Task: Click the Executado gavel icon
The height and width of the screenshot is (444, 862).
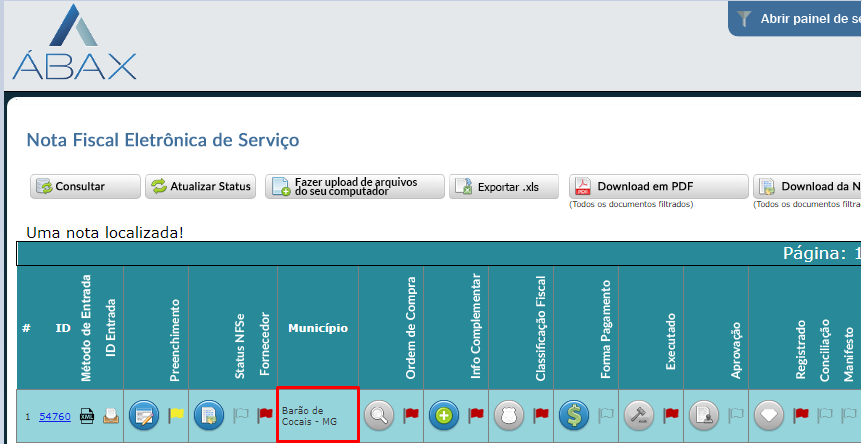Action: coord(639,415)
